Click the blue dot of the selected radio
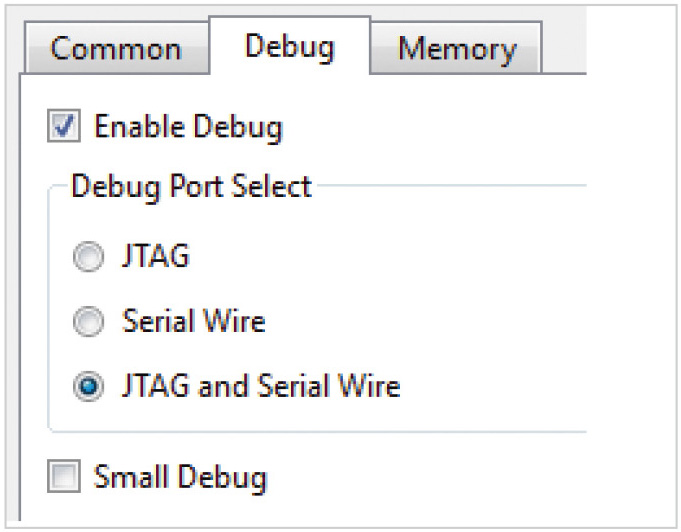 89,387
